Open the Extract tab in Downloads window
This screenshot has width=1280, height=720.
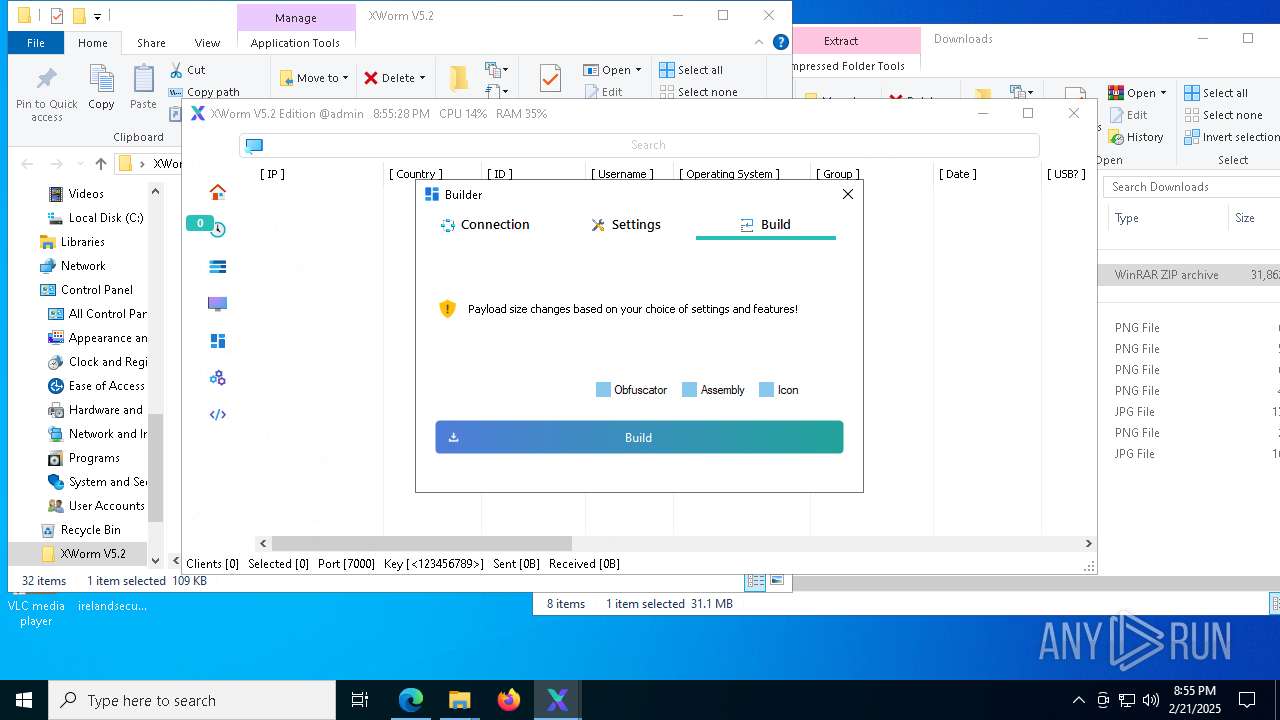coord(840,41)
